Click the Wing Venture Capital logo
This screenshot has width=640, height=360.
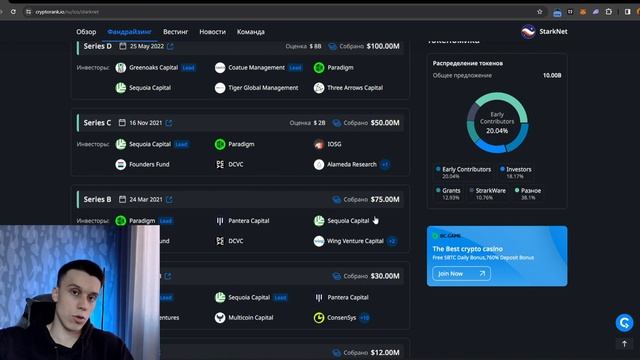(319, 241)
